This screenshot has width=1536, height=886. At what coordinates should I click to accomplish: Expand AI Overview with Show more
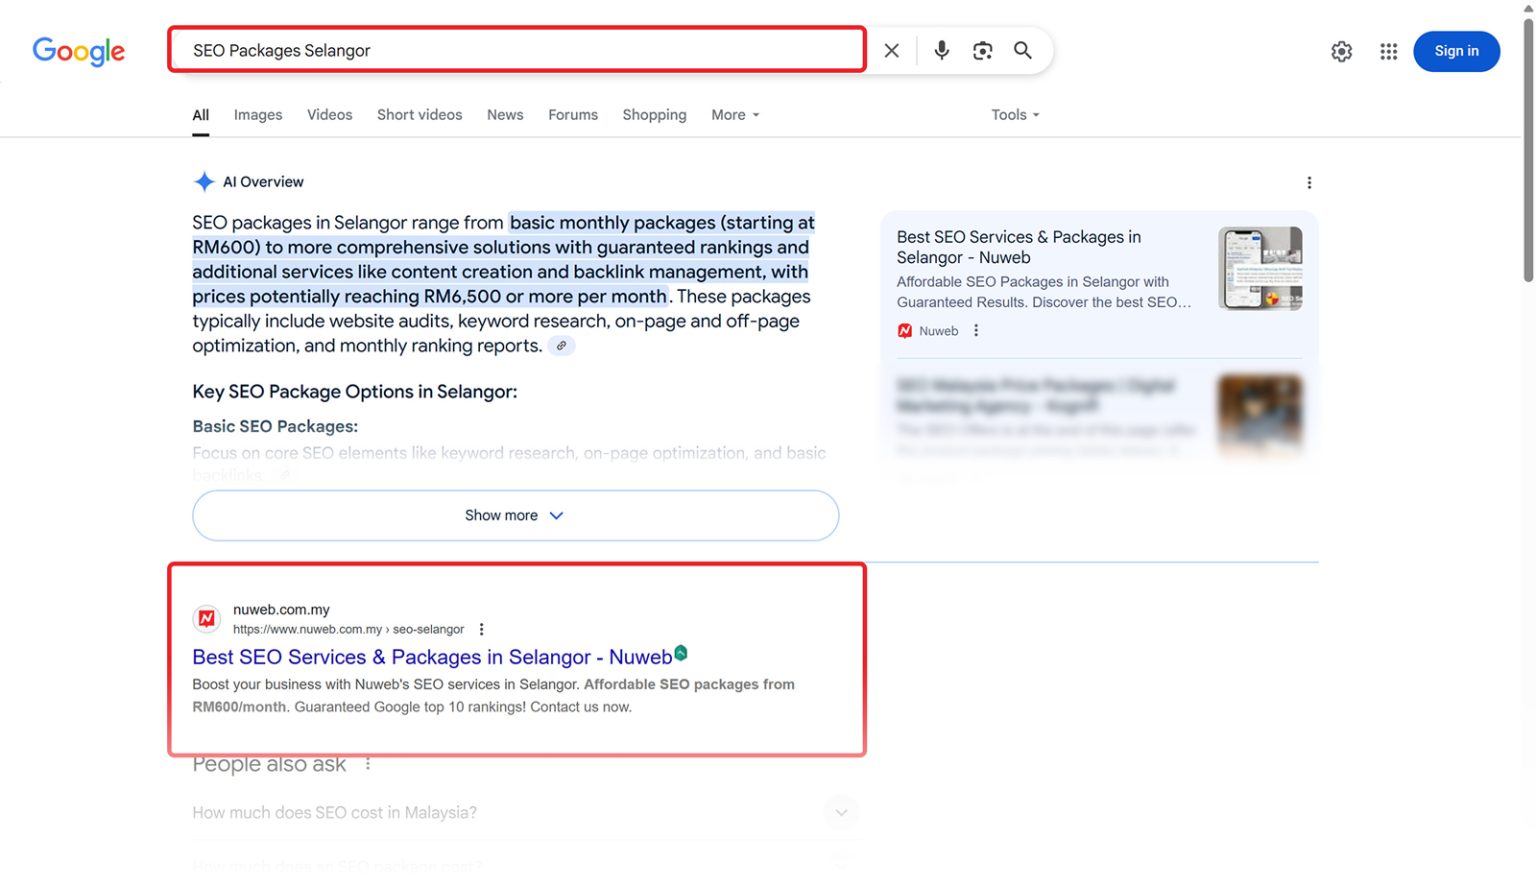(515, 516)
